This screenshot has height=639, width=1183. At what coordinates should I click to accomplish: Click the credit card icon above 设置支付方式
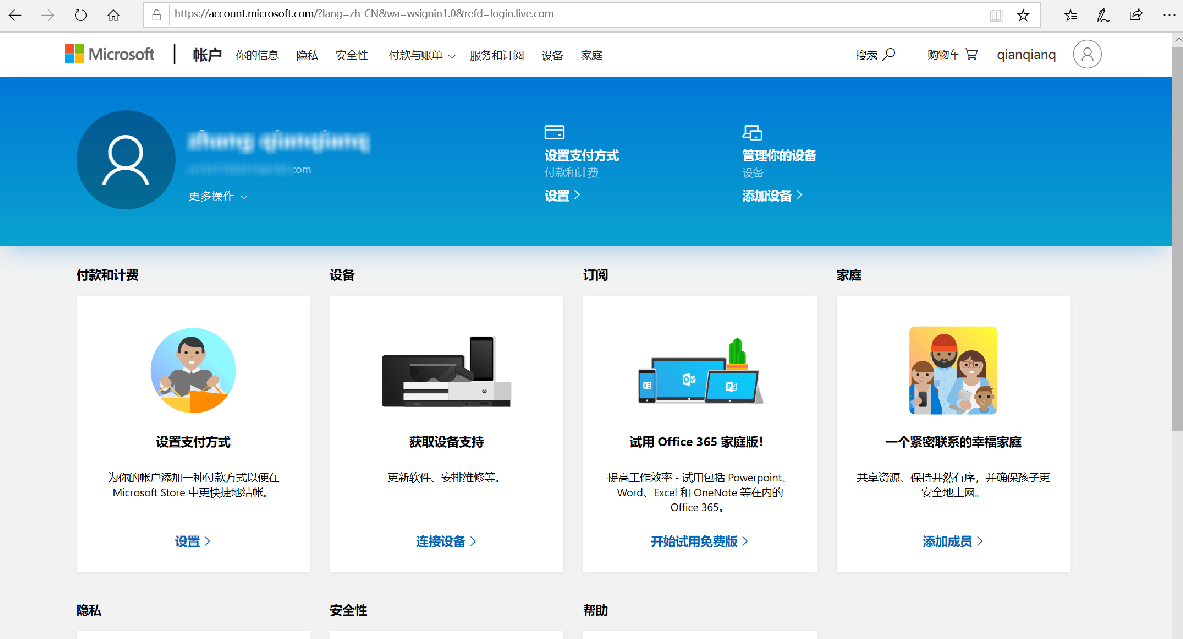(x=555, y=132)
